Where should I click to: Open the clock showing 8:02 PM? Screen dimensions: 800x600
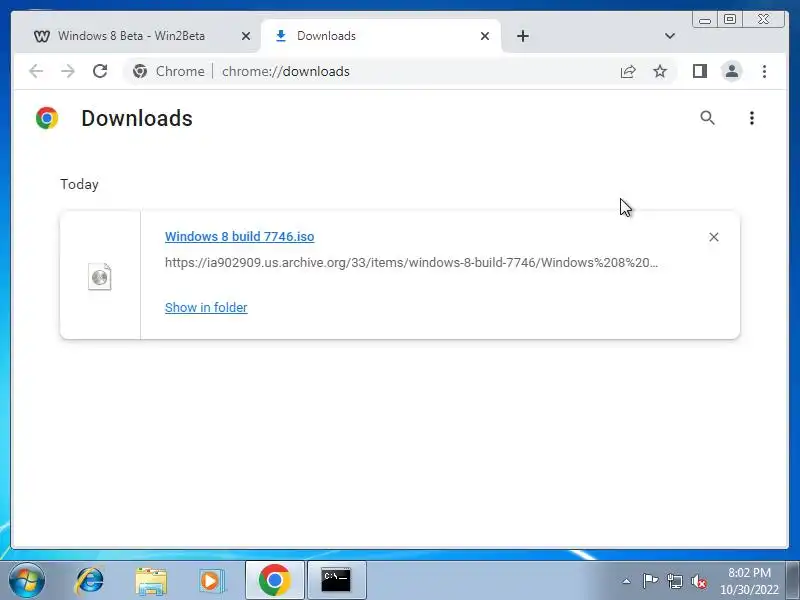(749, 581)
